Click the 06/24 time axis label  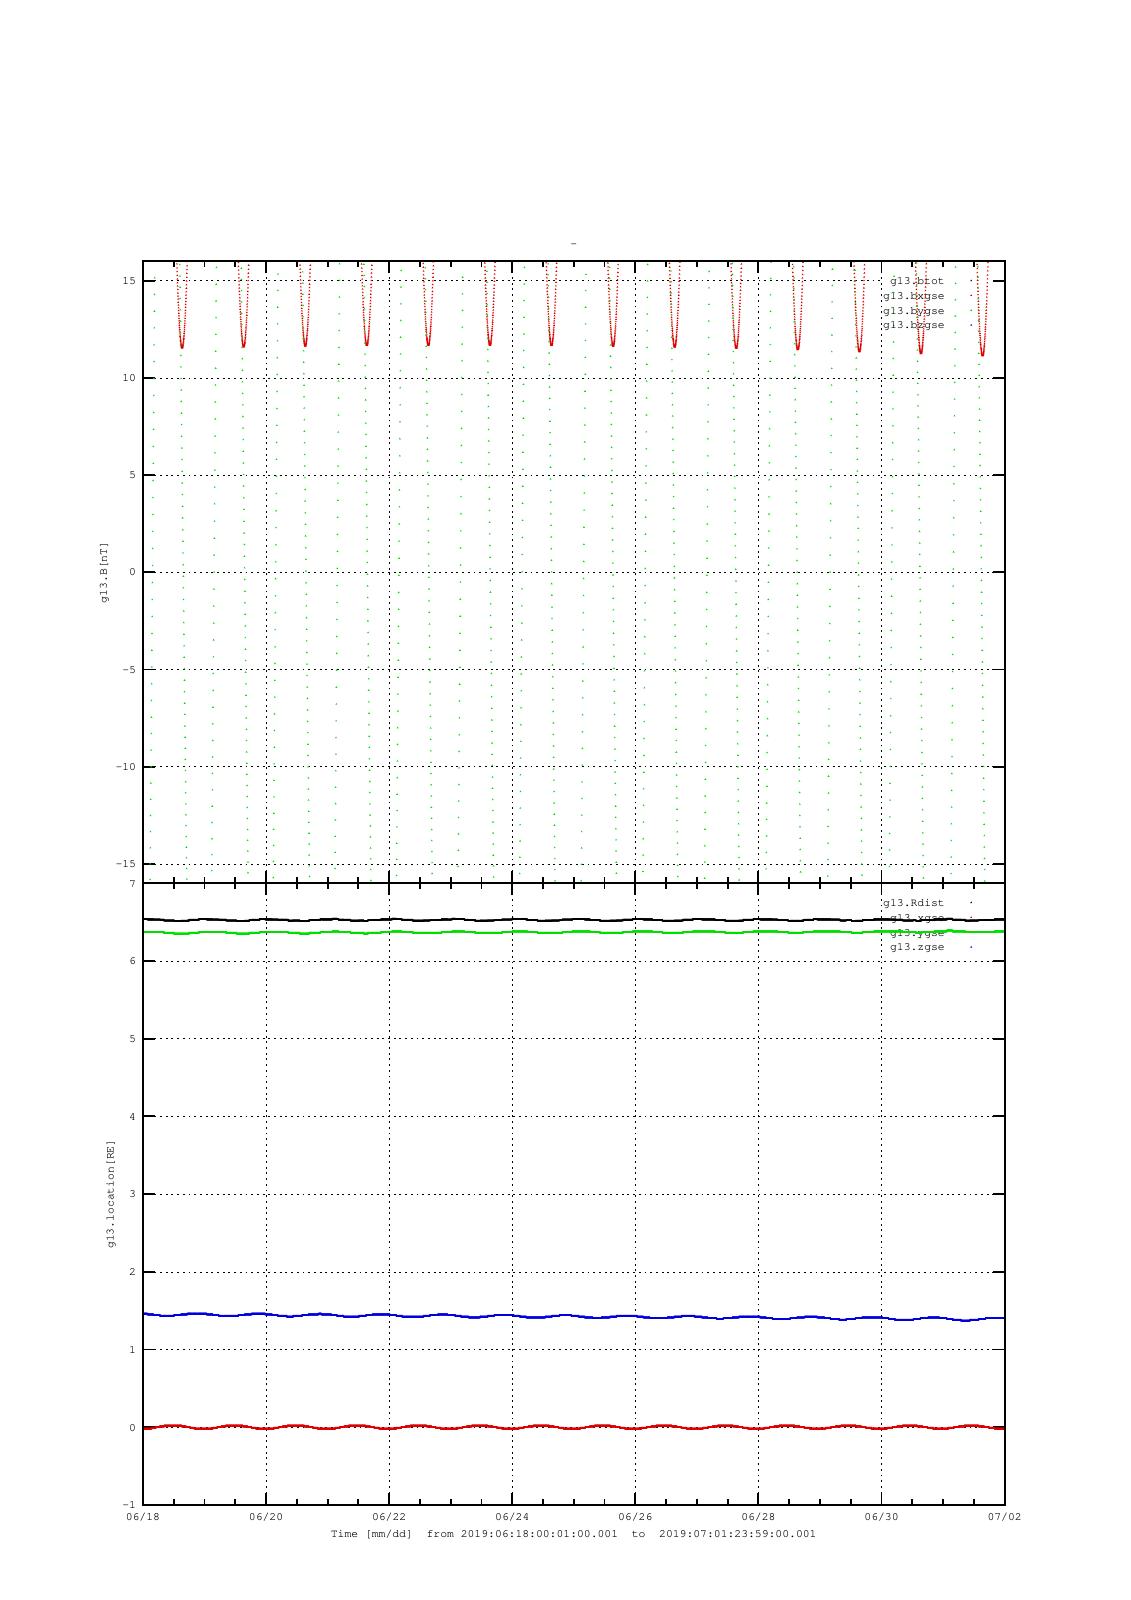512,1517
